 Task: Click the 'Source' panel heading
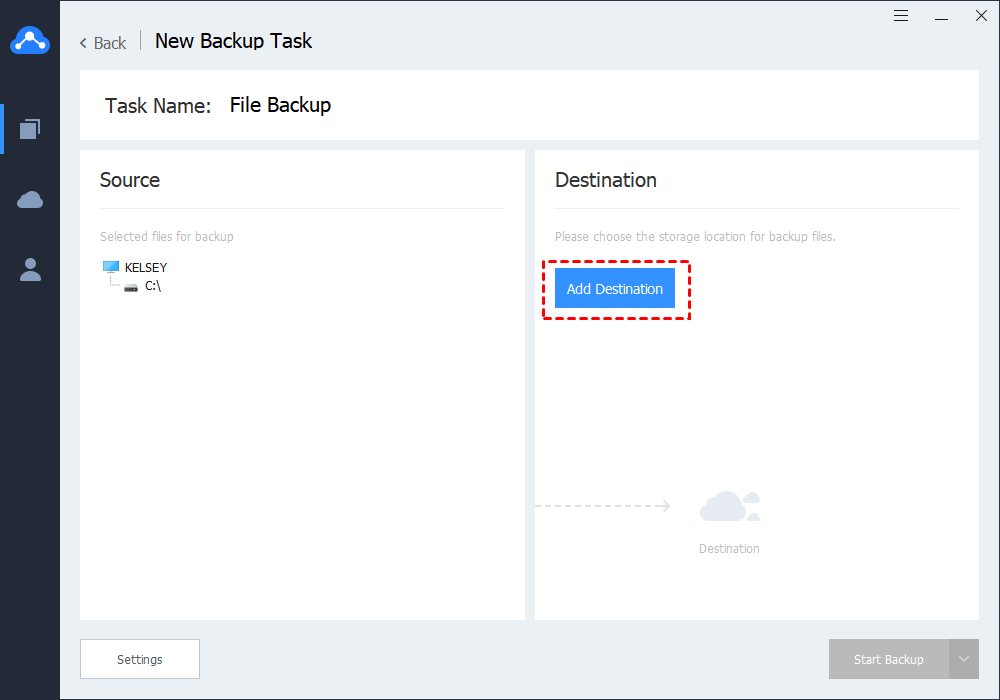[x=129, y=180]
